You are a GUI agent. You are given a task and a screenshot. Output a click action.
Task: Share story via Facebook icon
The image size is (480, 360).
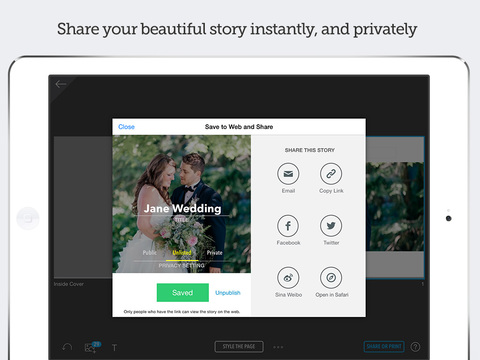pyautogui.click(x=288, y=226)
